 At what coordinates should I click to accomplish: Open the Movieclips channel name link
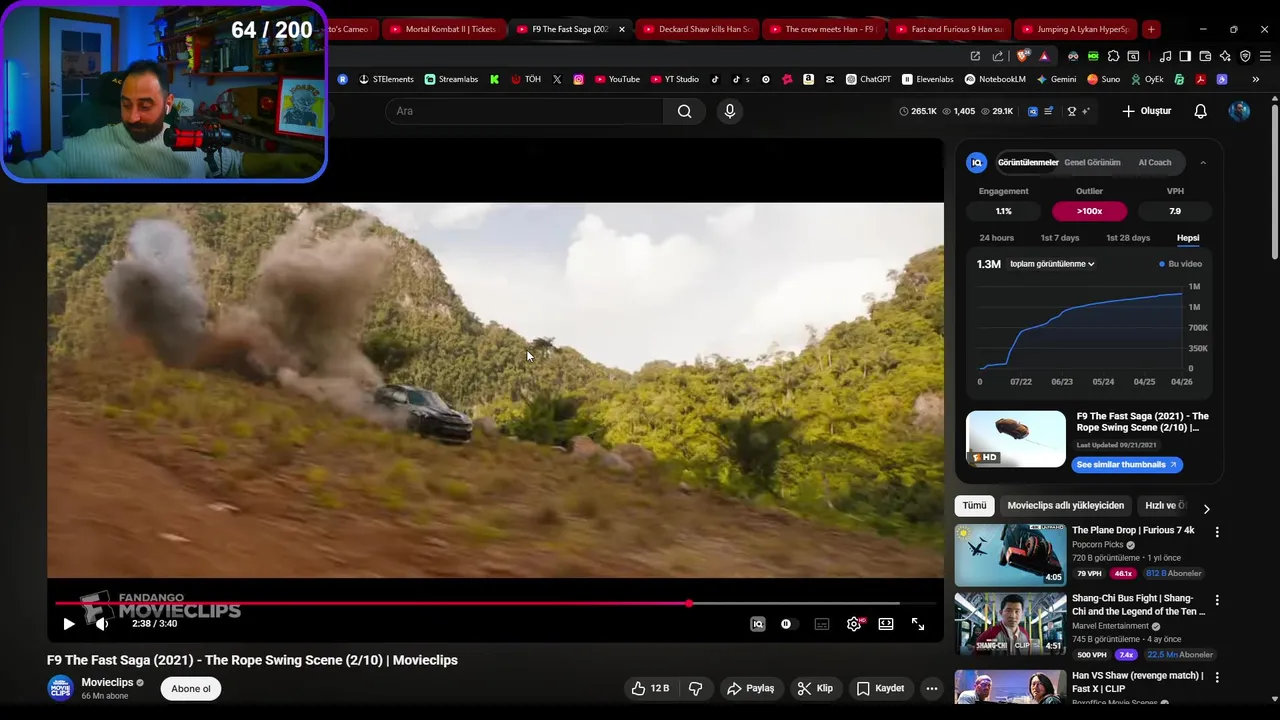click(x=107, y=682)
